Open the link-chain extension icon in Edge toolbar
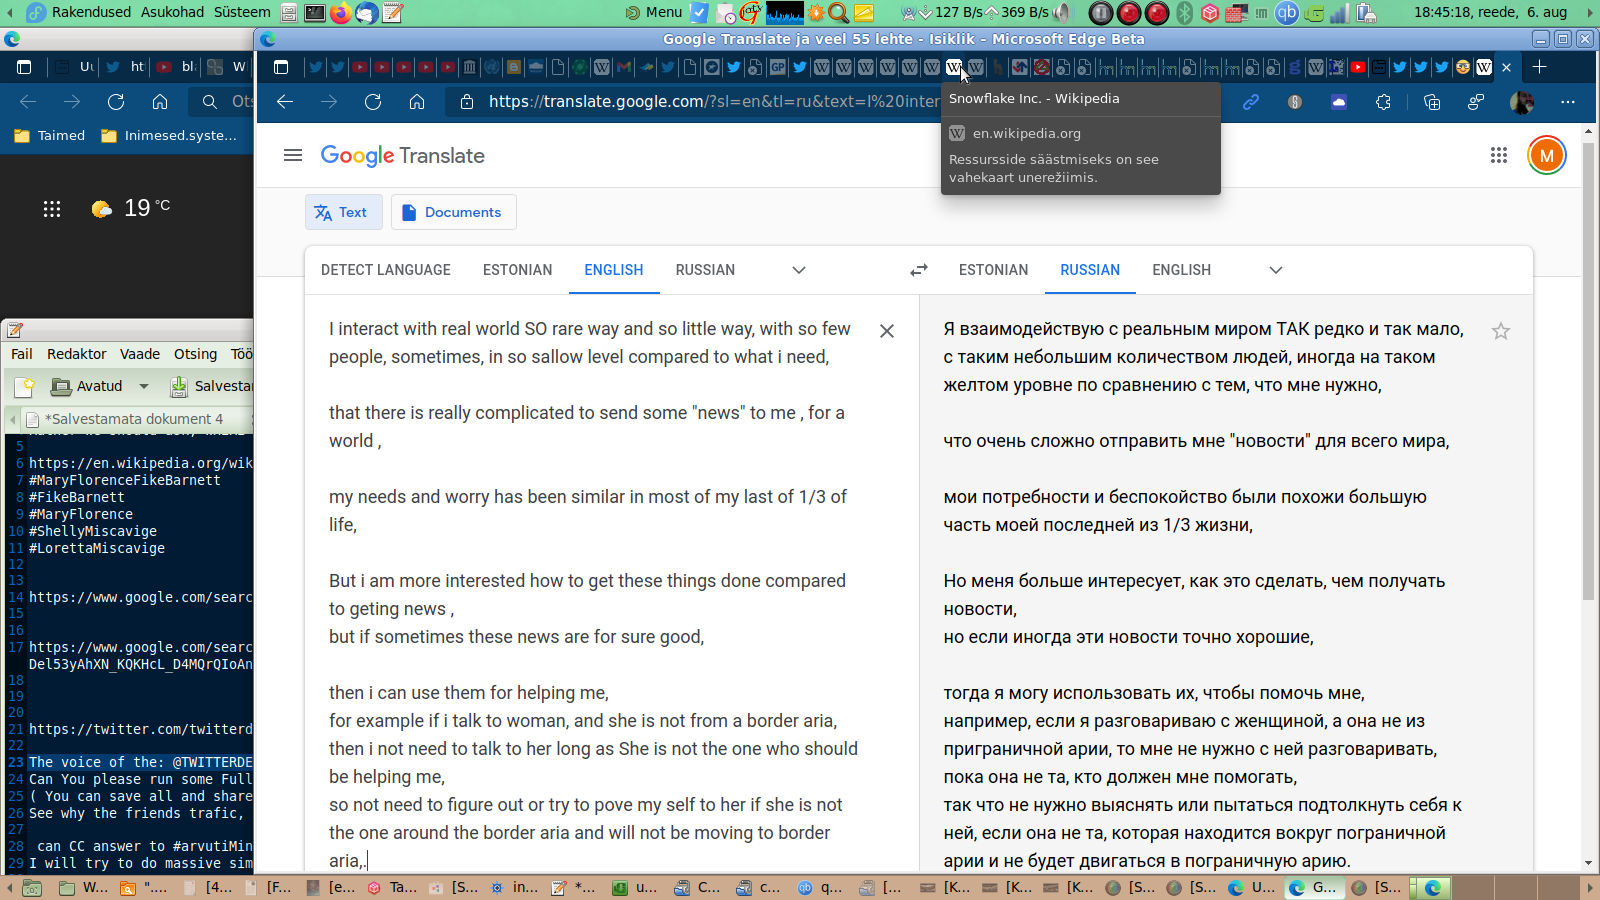 pos(1251,102)
